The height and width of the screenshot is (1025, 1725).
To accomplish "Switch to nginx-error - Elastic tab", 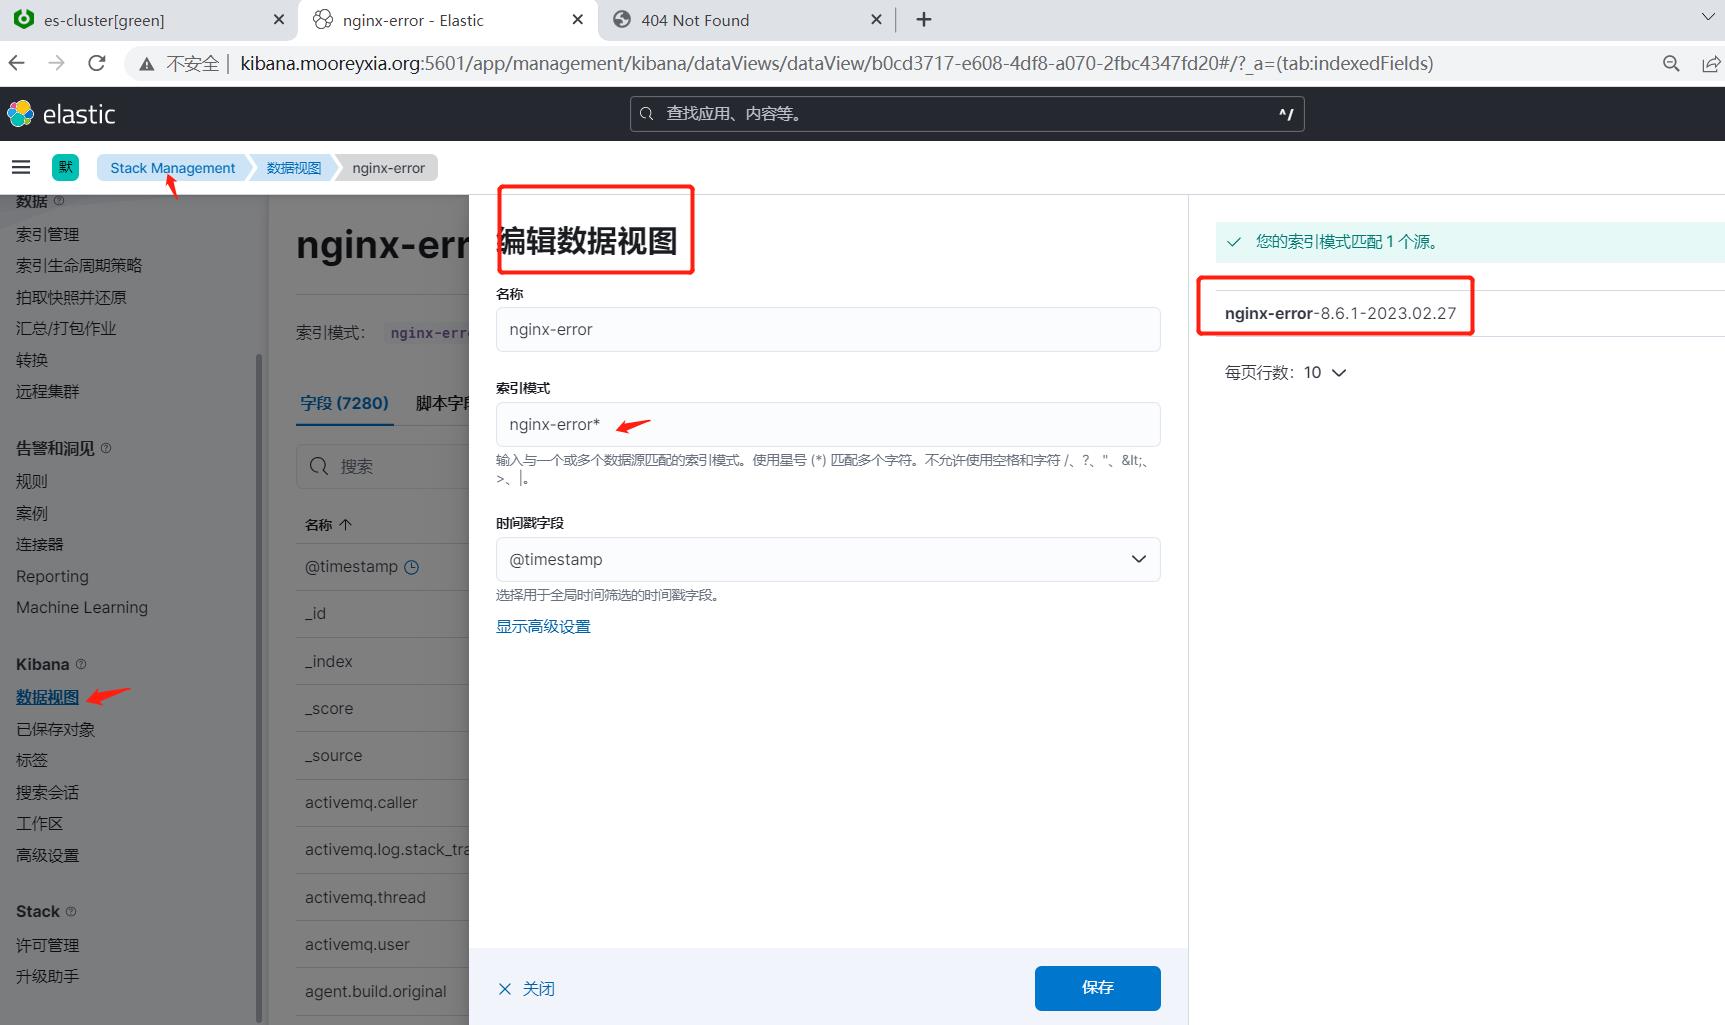I will pyautogui.click(x=448, y=20).
